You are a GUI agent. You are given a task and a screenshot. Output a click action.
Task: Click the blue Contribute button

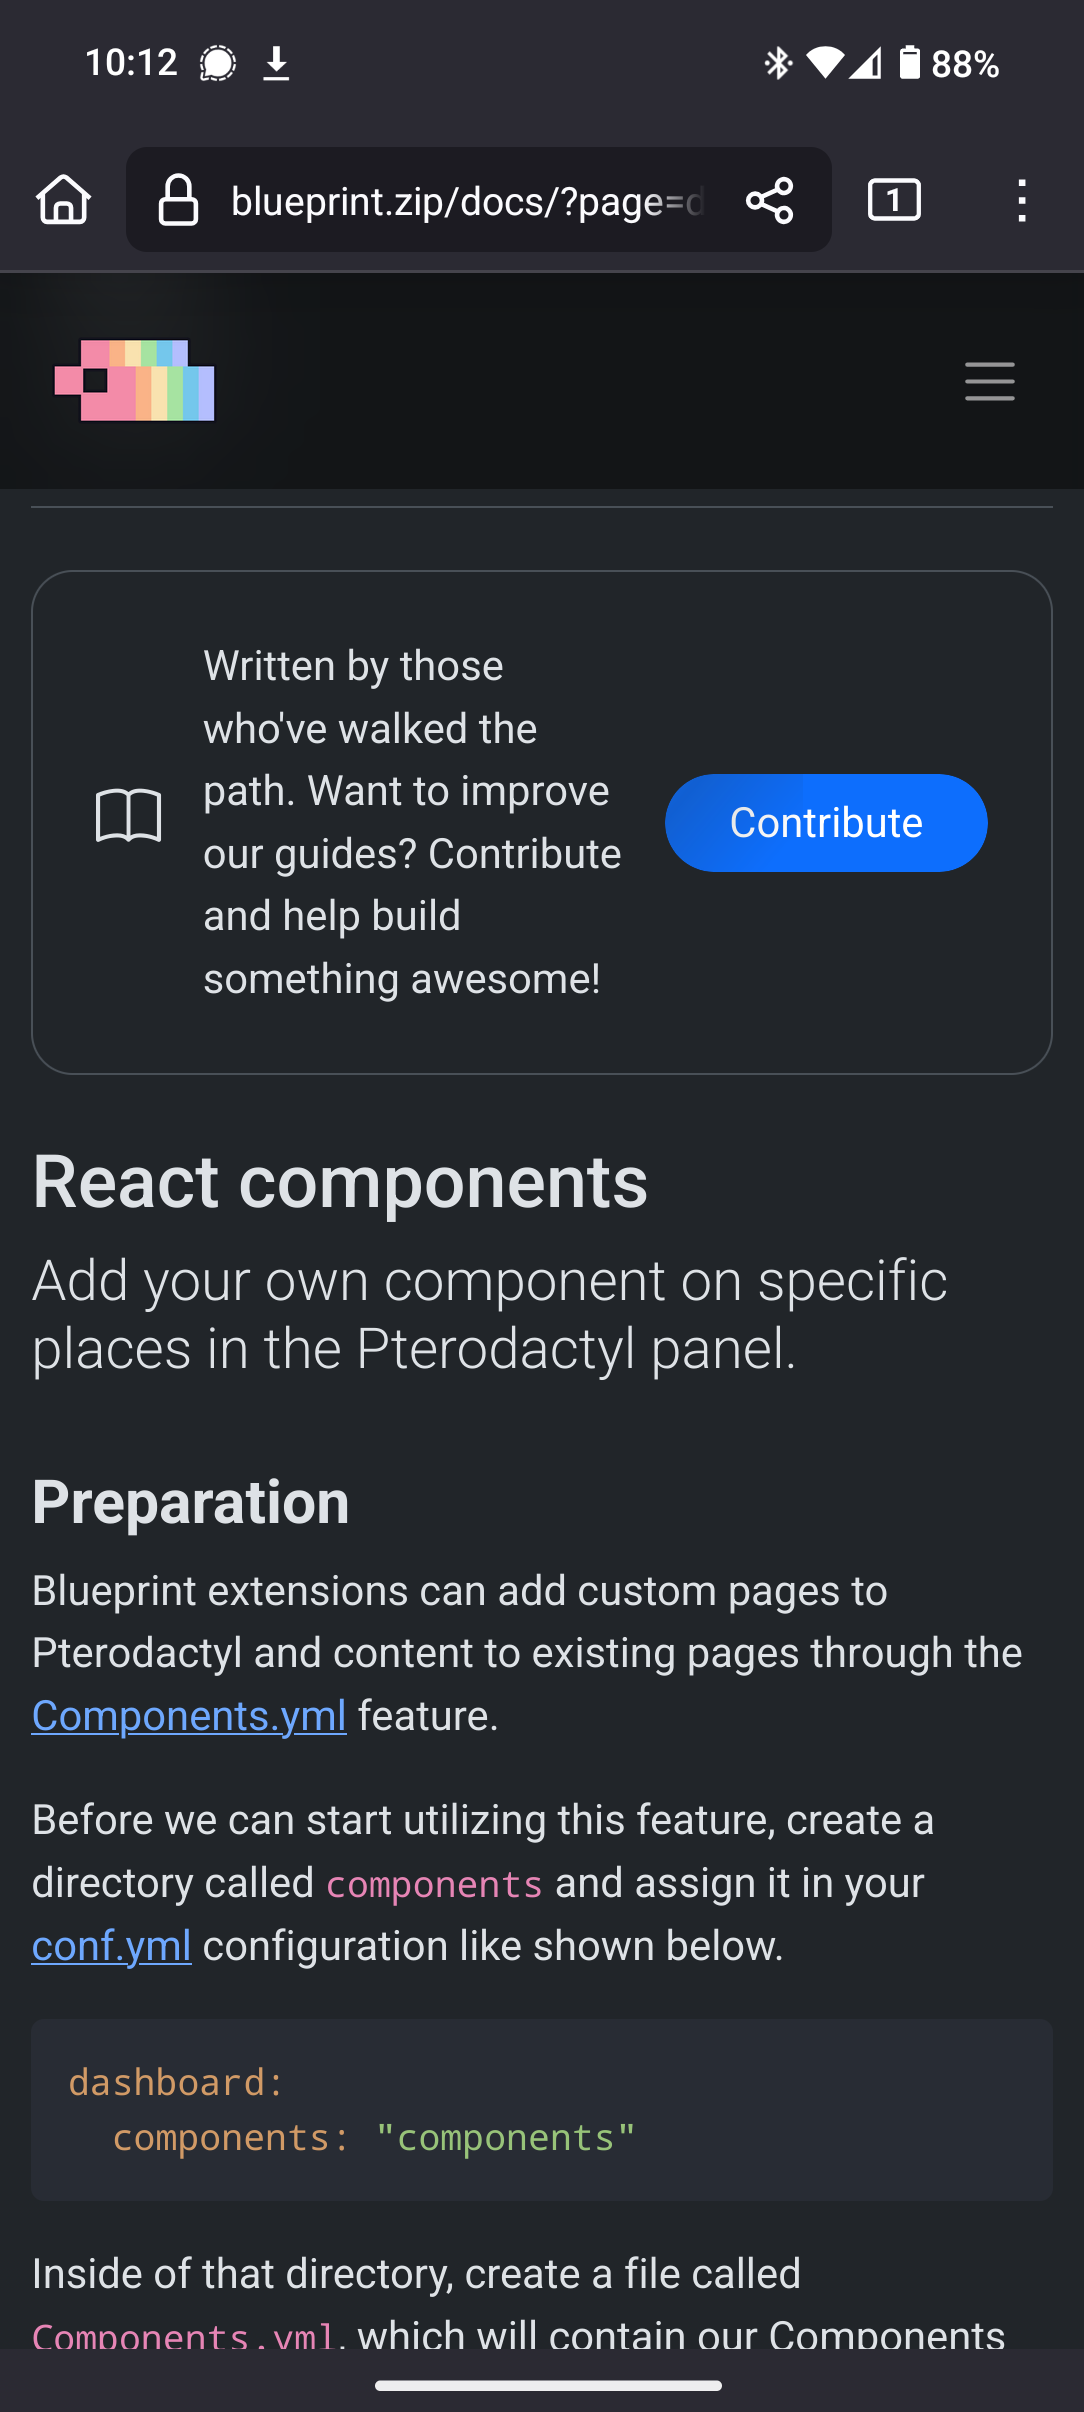826,823
